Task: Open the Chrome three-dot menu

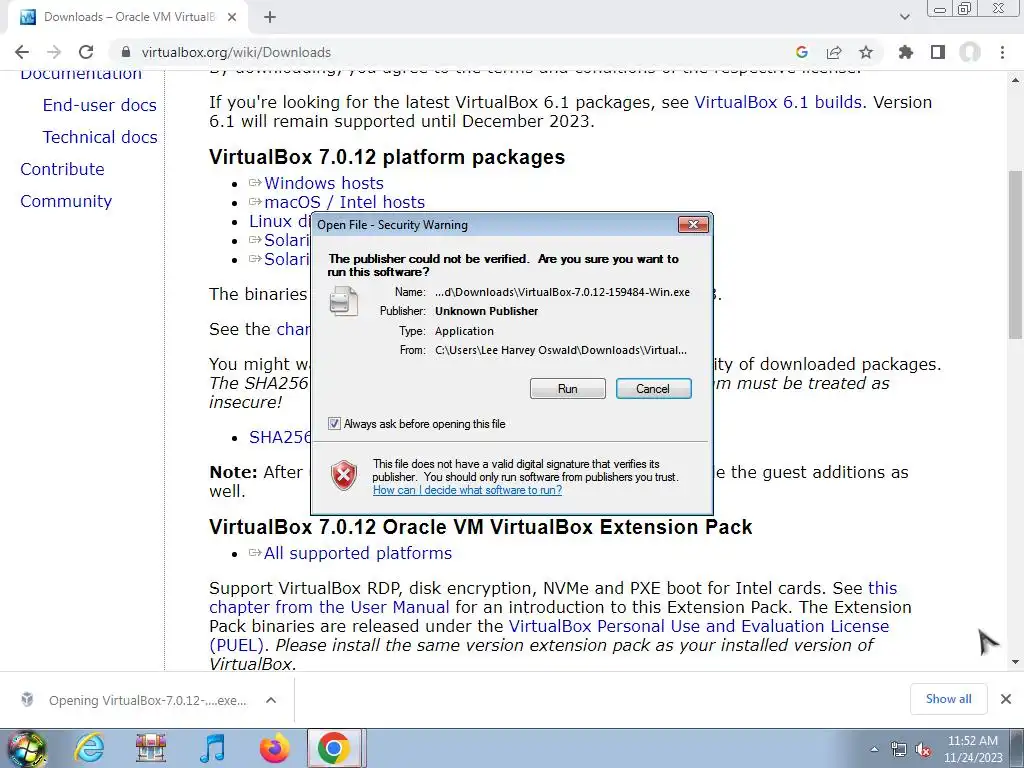Action: click(x=1002, y=52)
